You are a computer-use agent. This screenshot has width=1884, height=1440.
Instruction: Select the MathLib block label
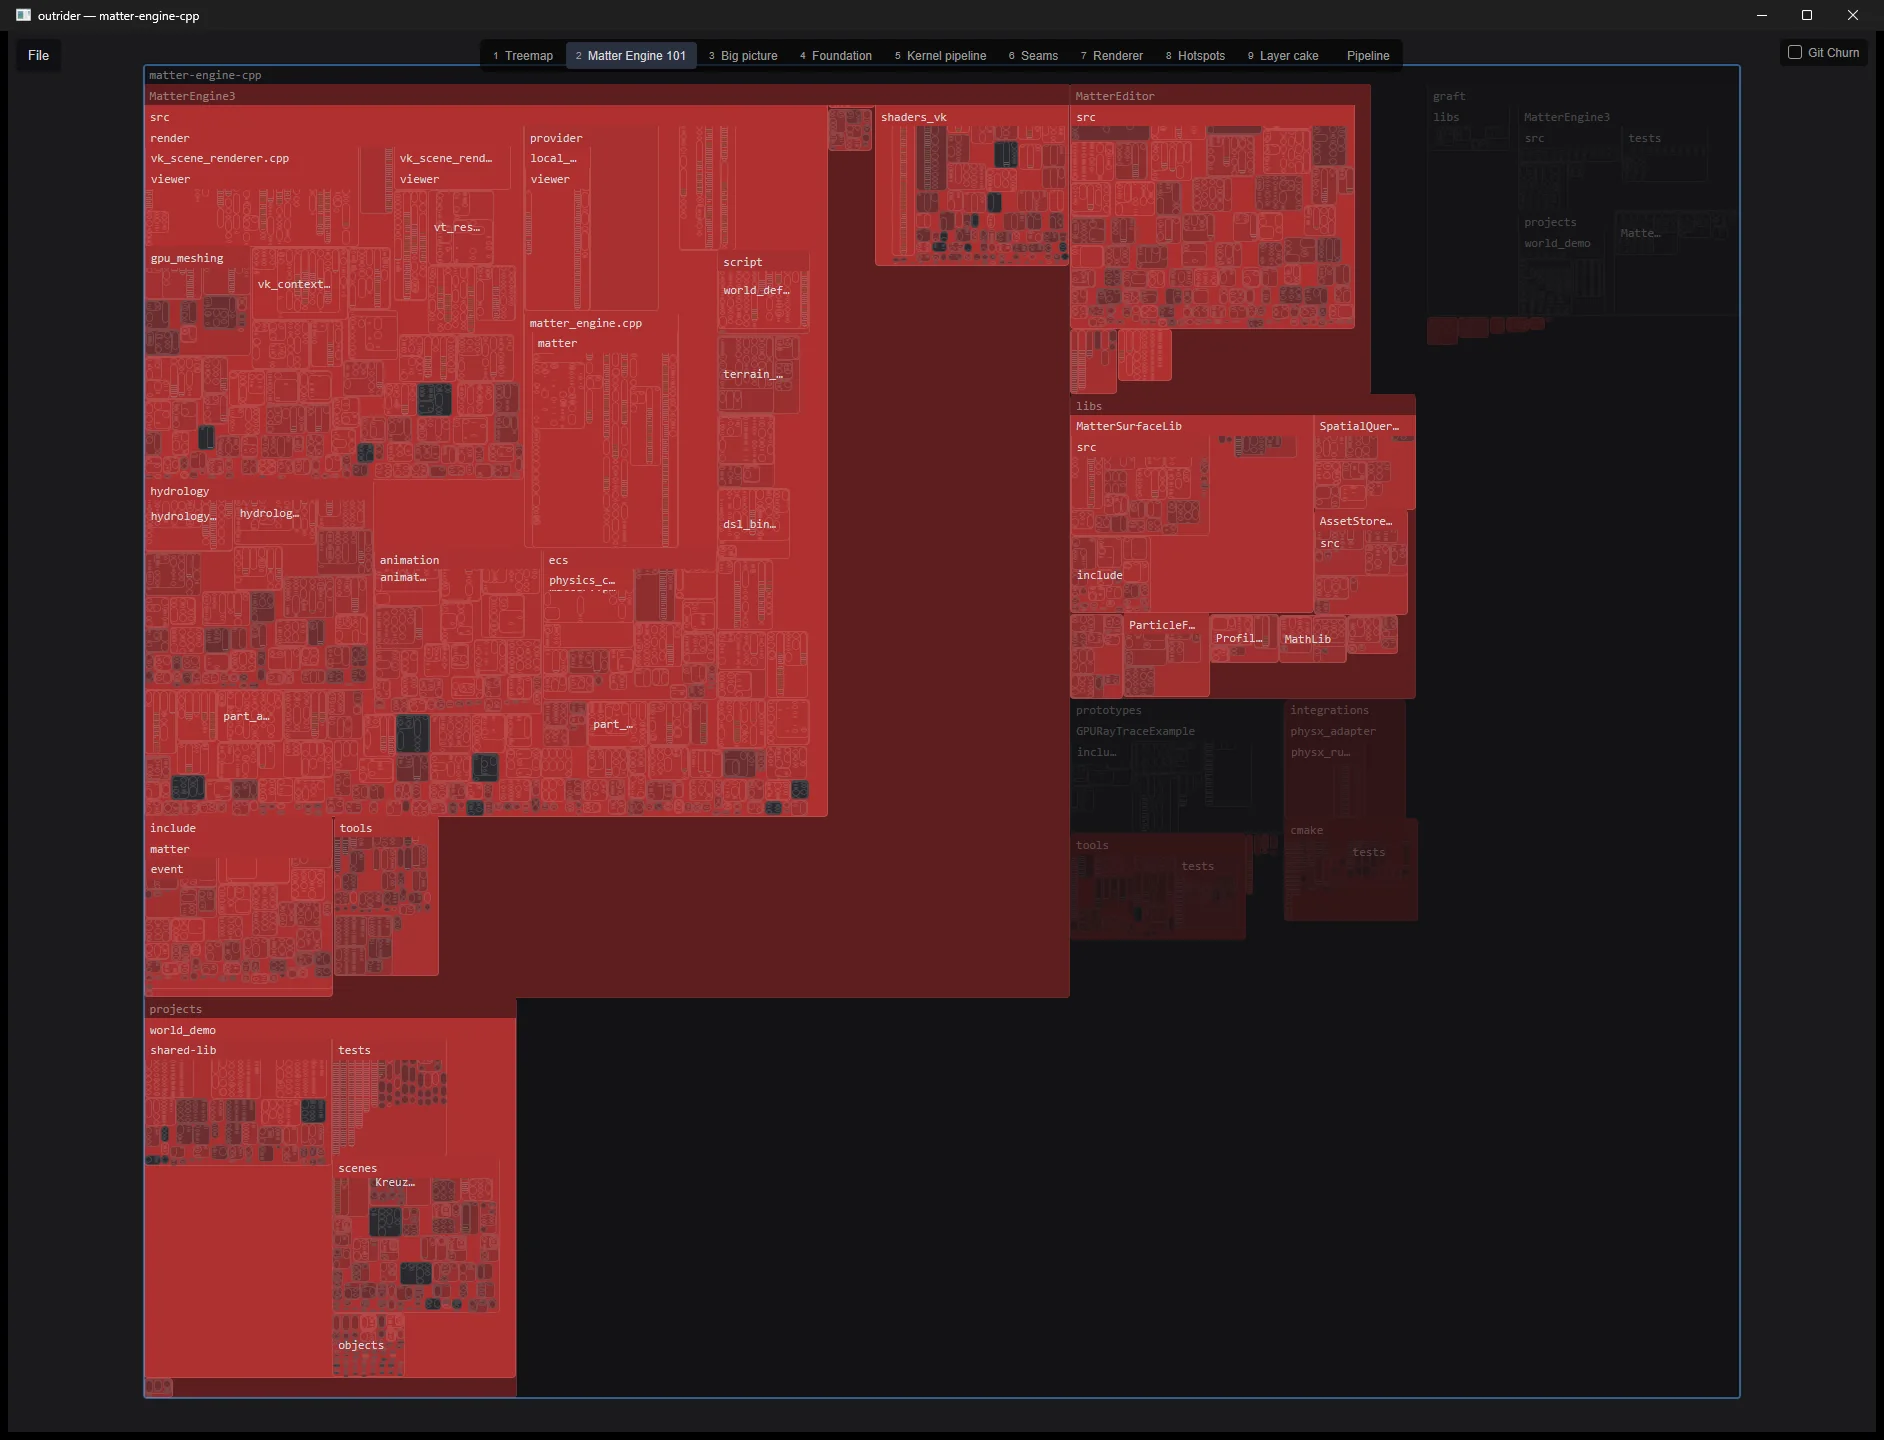pyautogui.click(x=1308, y=639)
